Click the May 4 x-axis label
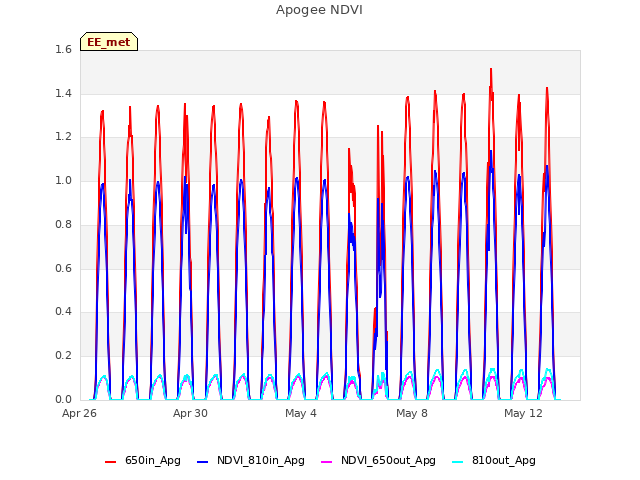Screen dimensions: 640x480 [301, 413]
